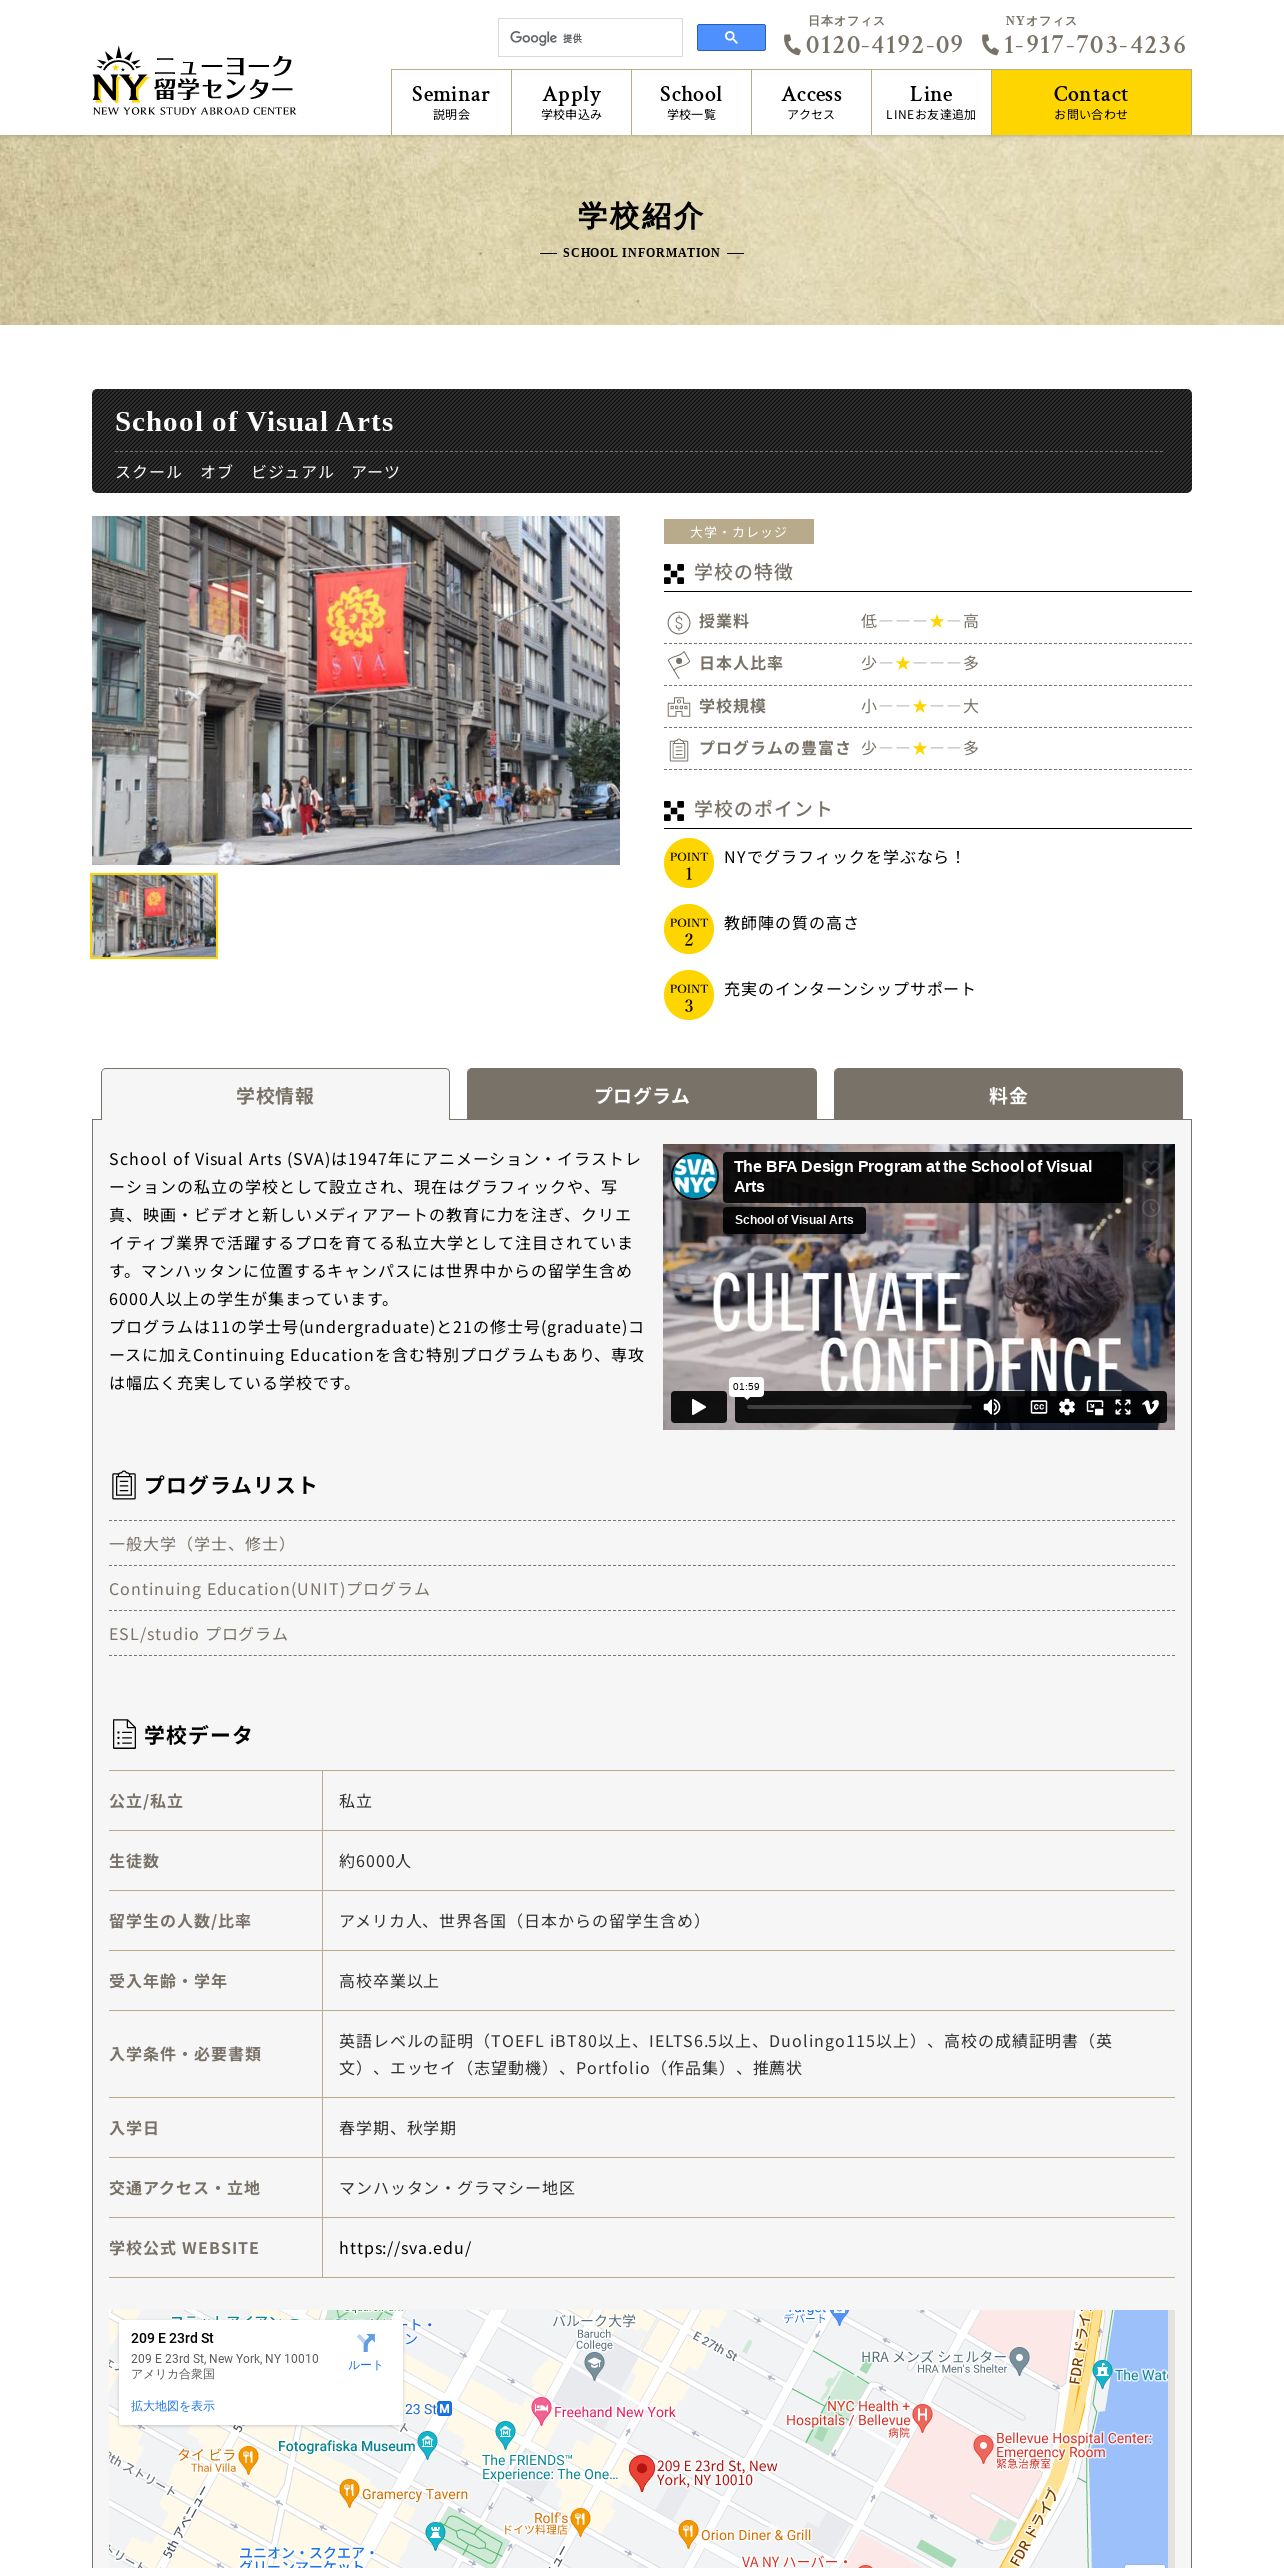Screen dimensions: 1284x2568
Task: Click the Gramercy Tavern restaurant marker
Action: point(349,2493)
